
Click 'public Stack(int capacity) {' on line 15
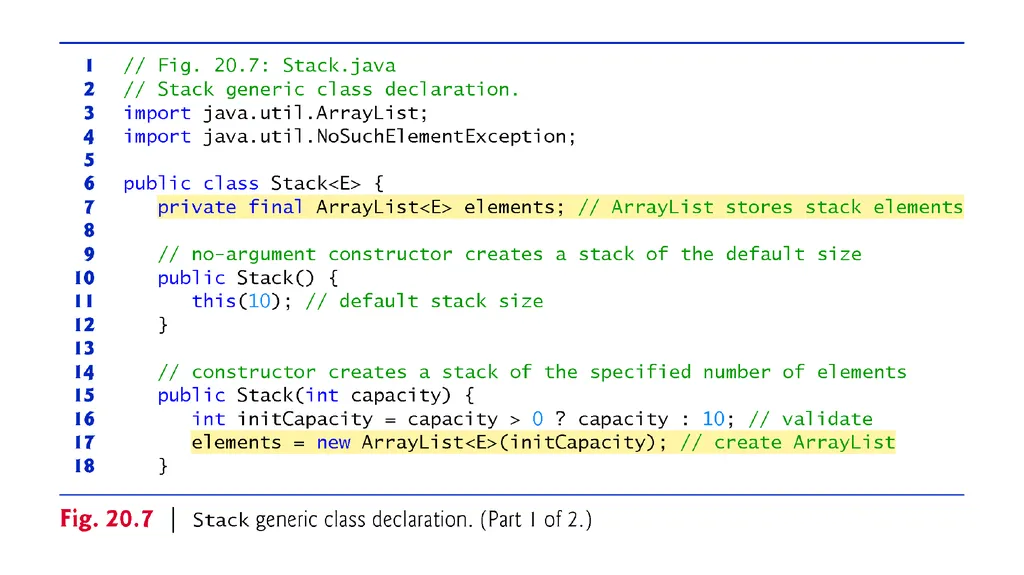click(x=316, y=395)
